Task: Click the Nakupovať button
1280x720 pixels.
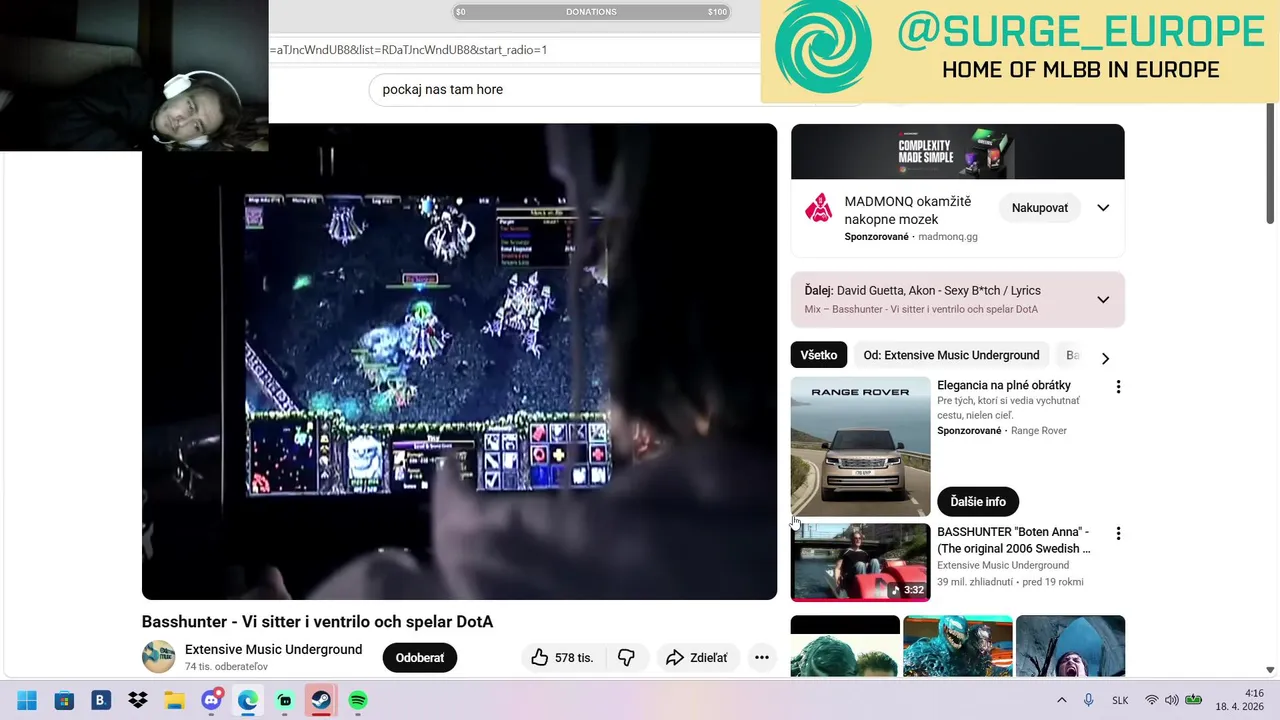Action: pos(1040,208)
